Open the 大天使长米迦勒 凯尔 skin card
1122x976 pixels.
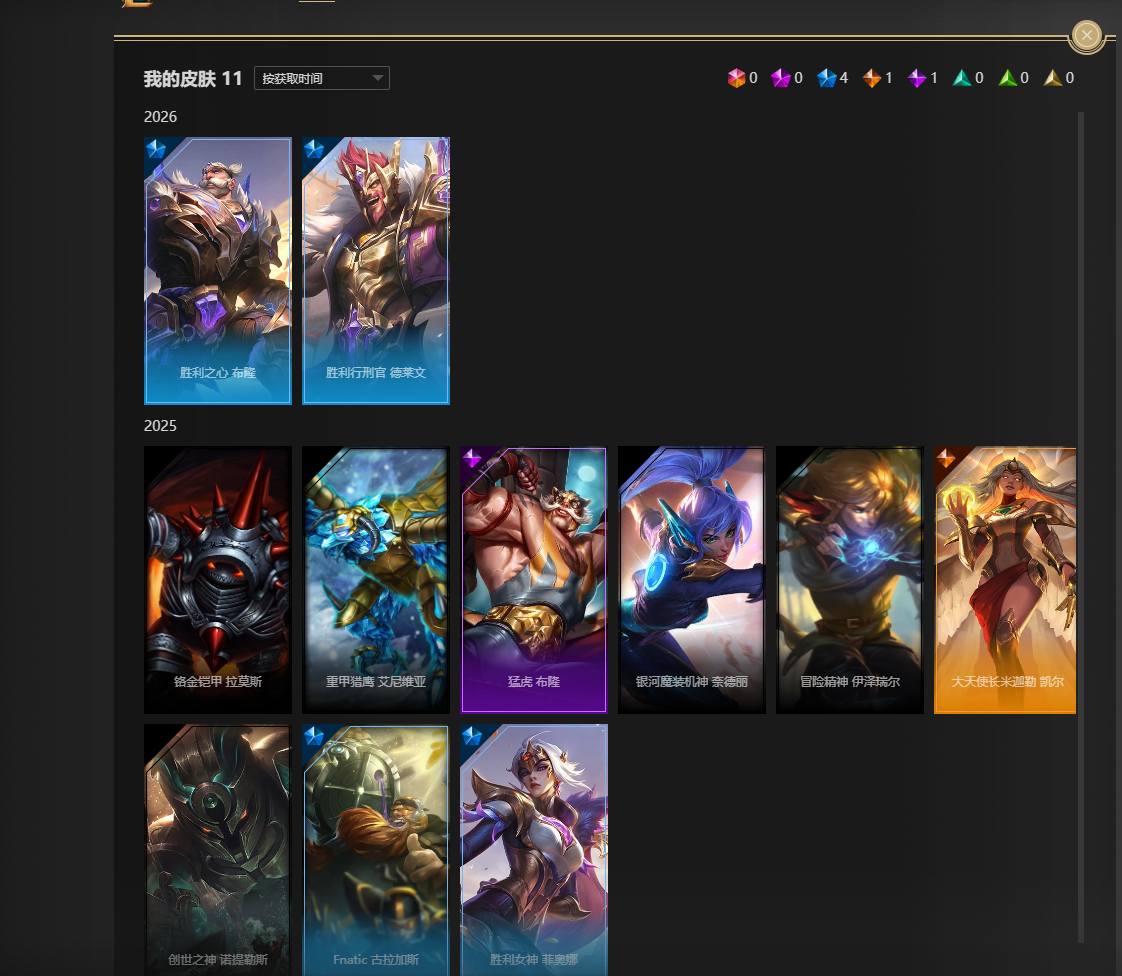tap(1005, 580)
